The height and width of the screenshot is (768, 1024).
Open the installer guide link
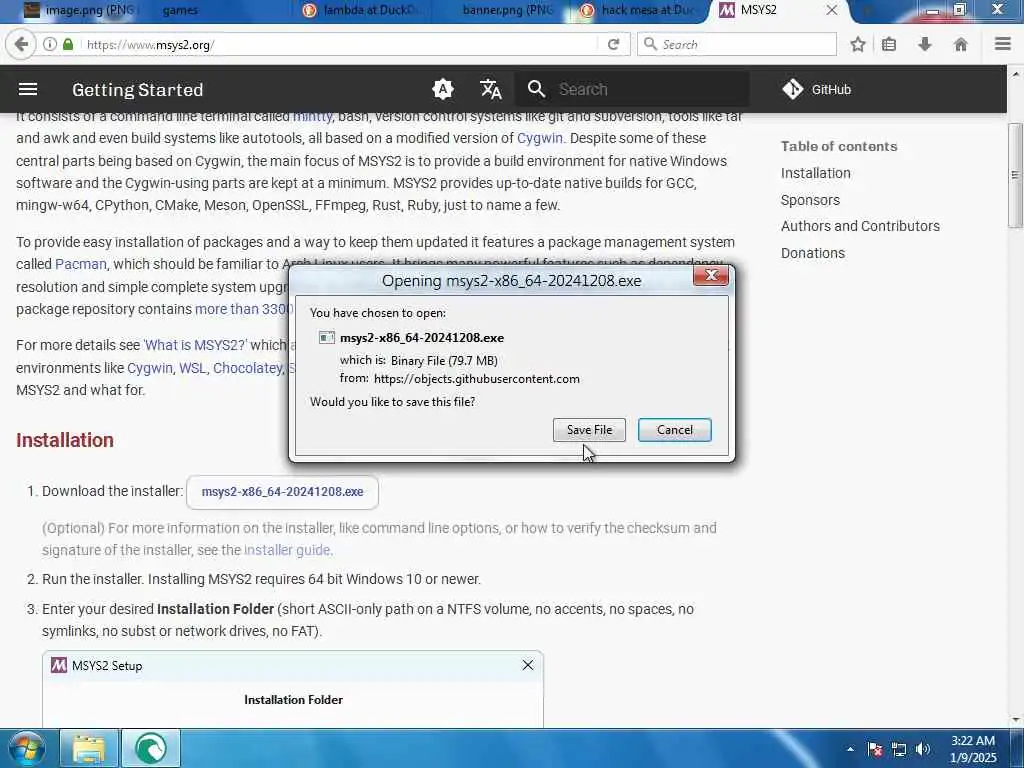[x=287, y=550]
